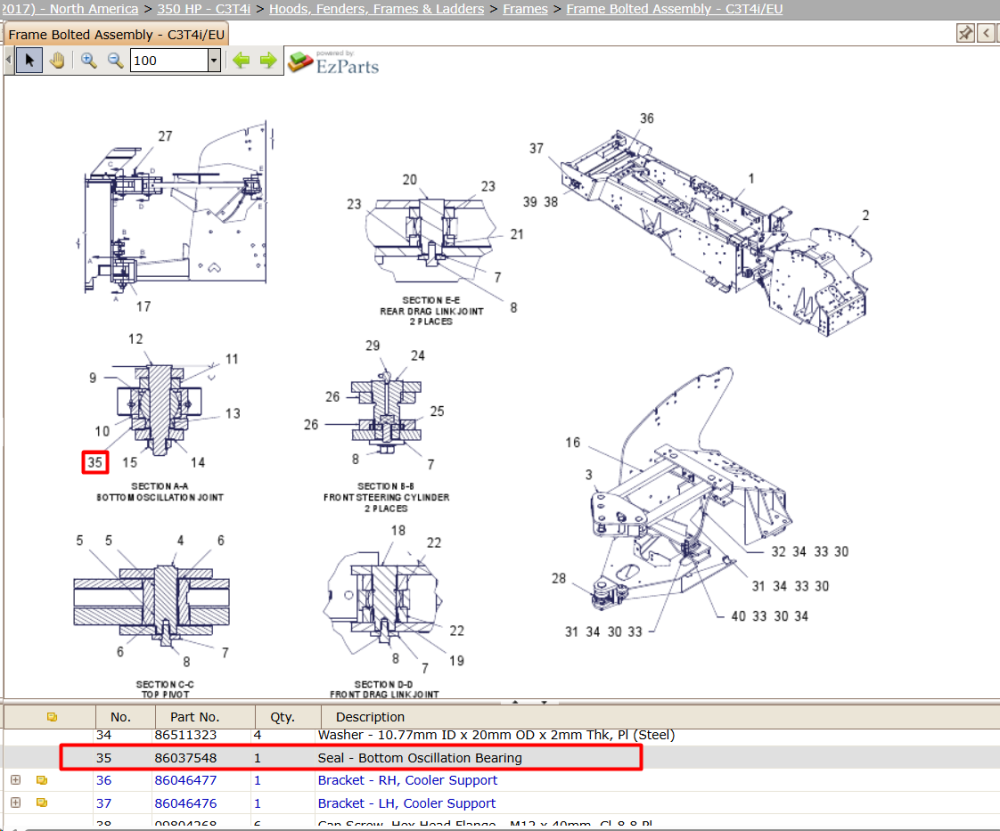Click callout 2 on frame assembly drawing
This screenshot has height=831, width=1000.
[x=865, y=216]
